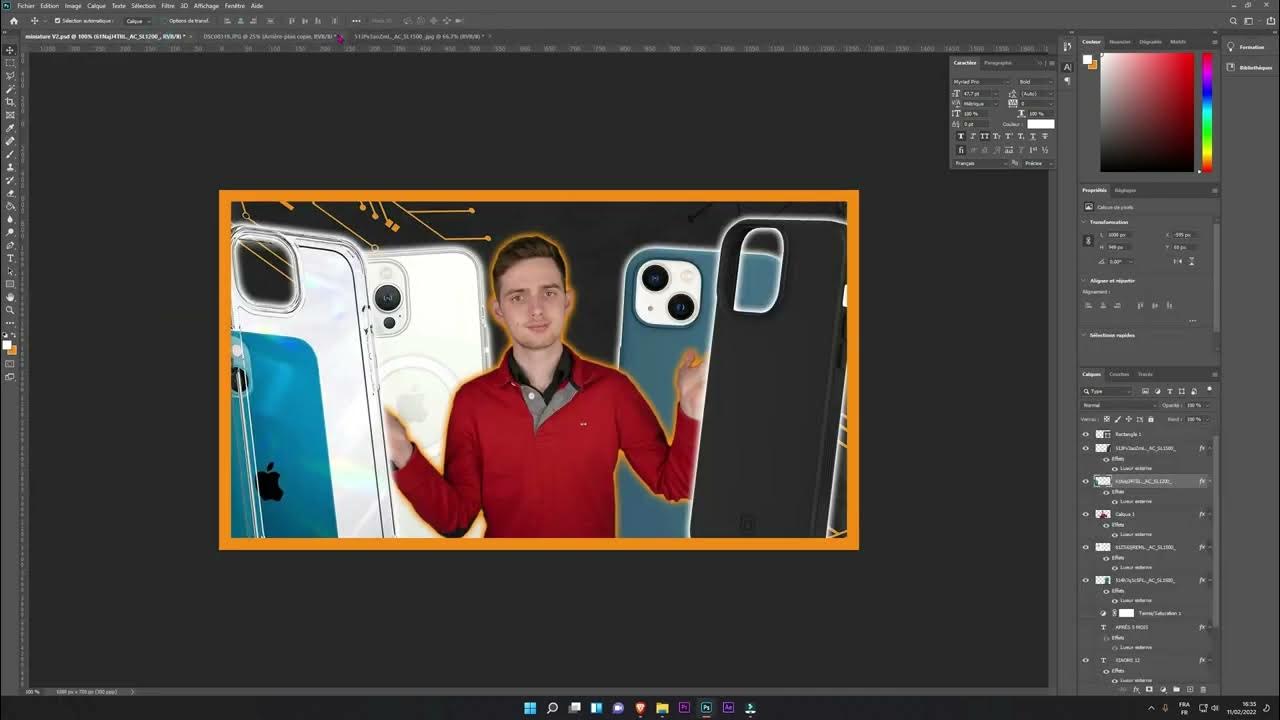Viewport: 1280px width, 720px height.
Task: Add a layer style fx at panel bottom
Action: tap(1135, 689)
